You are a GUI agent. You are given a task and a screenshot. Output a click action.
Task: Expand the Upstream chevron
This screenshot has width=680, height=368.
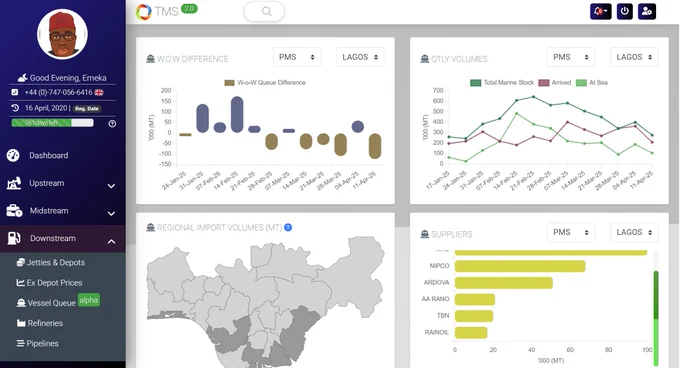111,186
